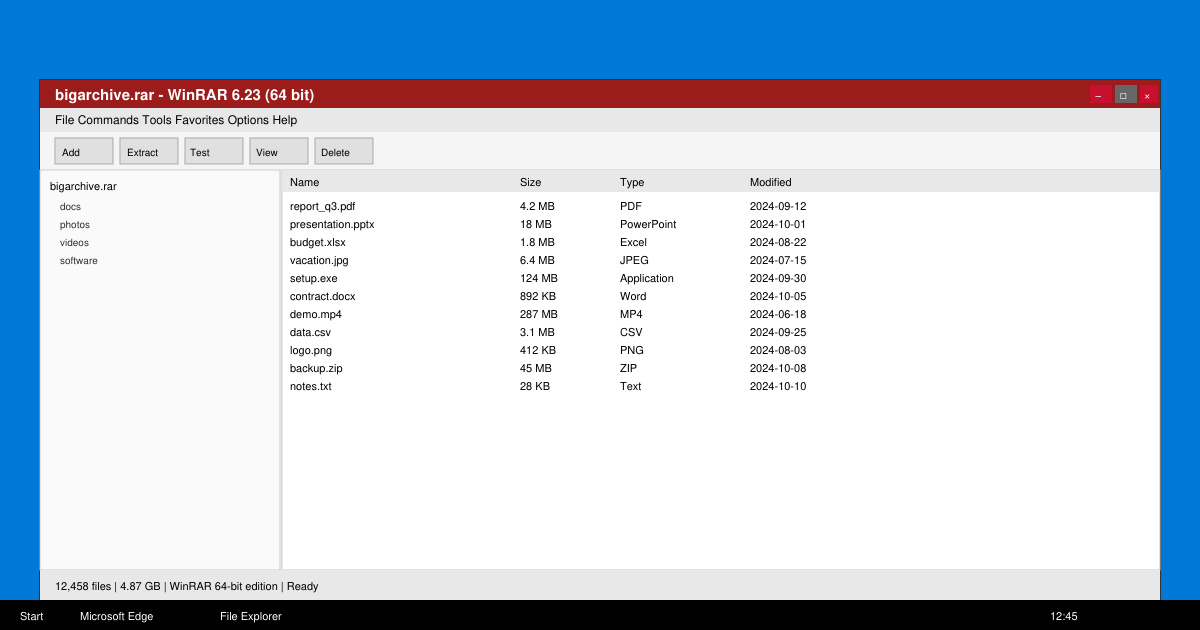The height and width of the screenshot is (630, 1200).
Task: Click the Delete toolbar button
Action: pos(344,151)
